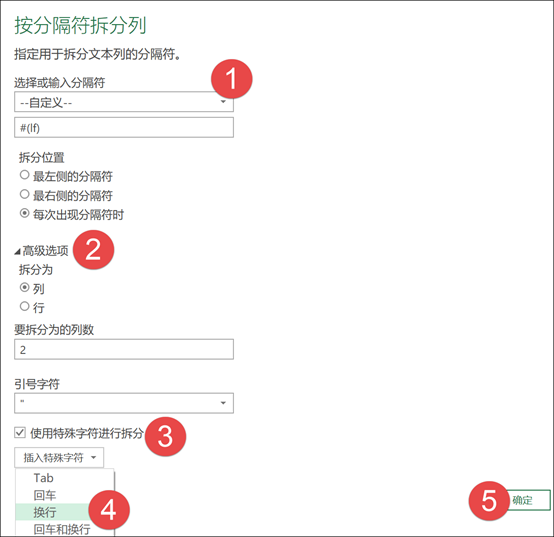Click the red step 3 marker circle
The width and height of the screenshot is (554, 537).
click(165, 436)
